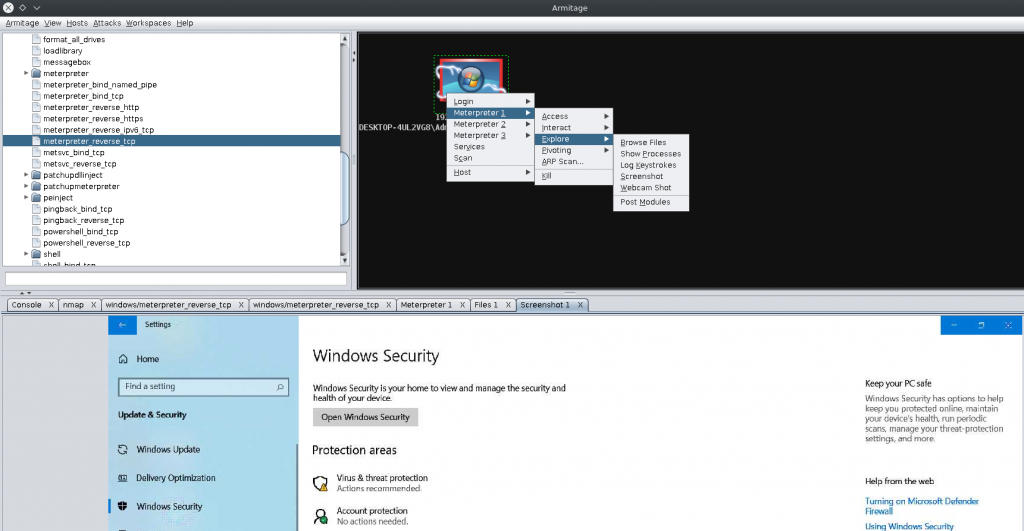The width and height of the screenshot is (1024, 531).
Task: Open the Meterpreter 3 submenu
Action: tap(490, 135)
